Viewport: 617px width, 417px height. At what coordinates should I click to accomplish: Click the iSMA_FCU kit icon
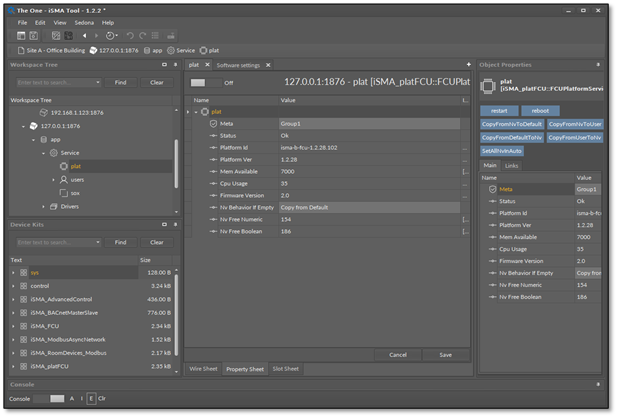(x=23, y=326)
